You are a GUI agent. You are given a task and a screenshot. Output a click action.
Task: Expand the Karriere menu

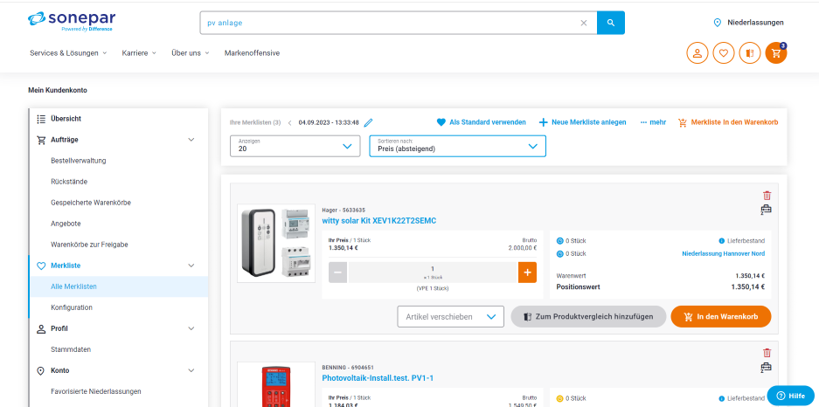[x=139, y=53]
